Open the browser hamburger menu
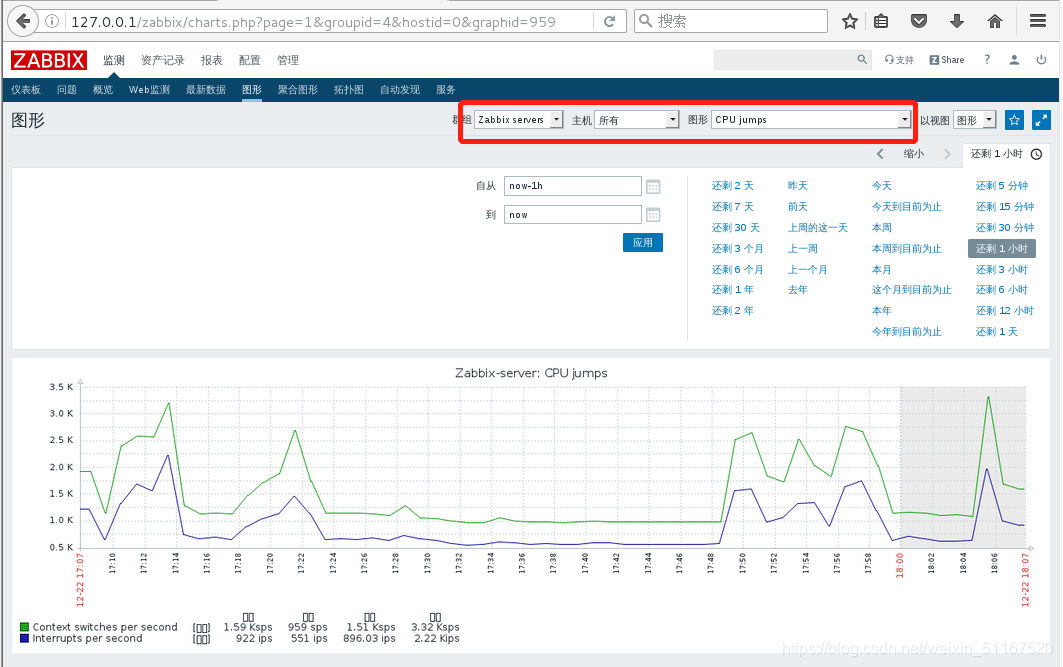1063x667 pixels. point(1037,21)
